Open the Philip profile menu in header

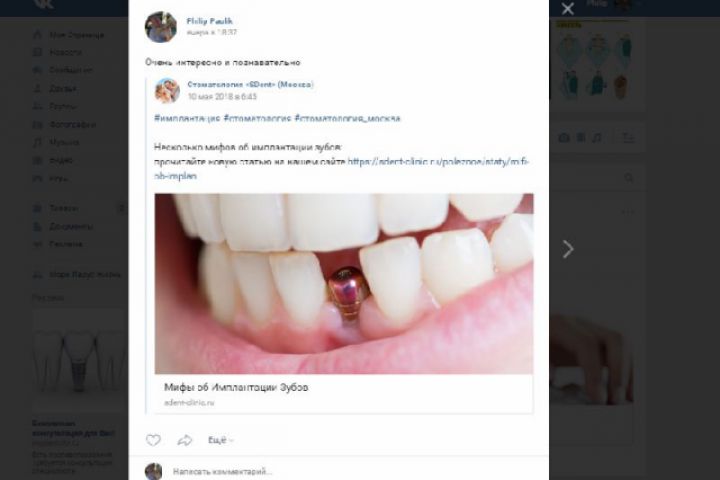(614, 5)
